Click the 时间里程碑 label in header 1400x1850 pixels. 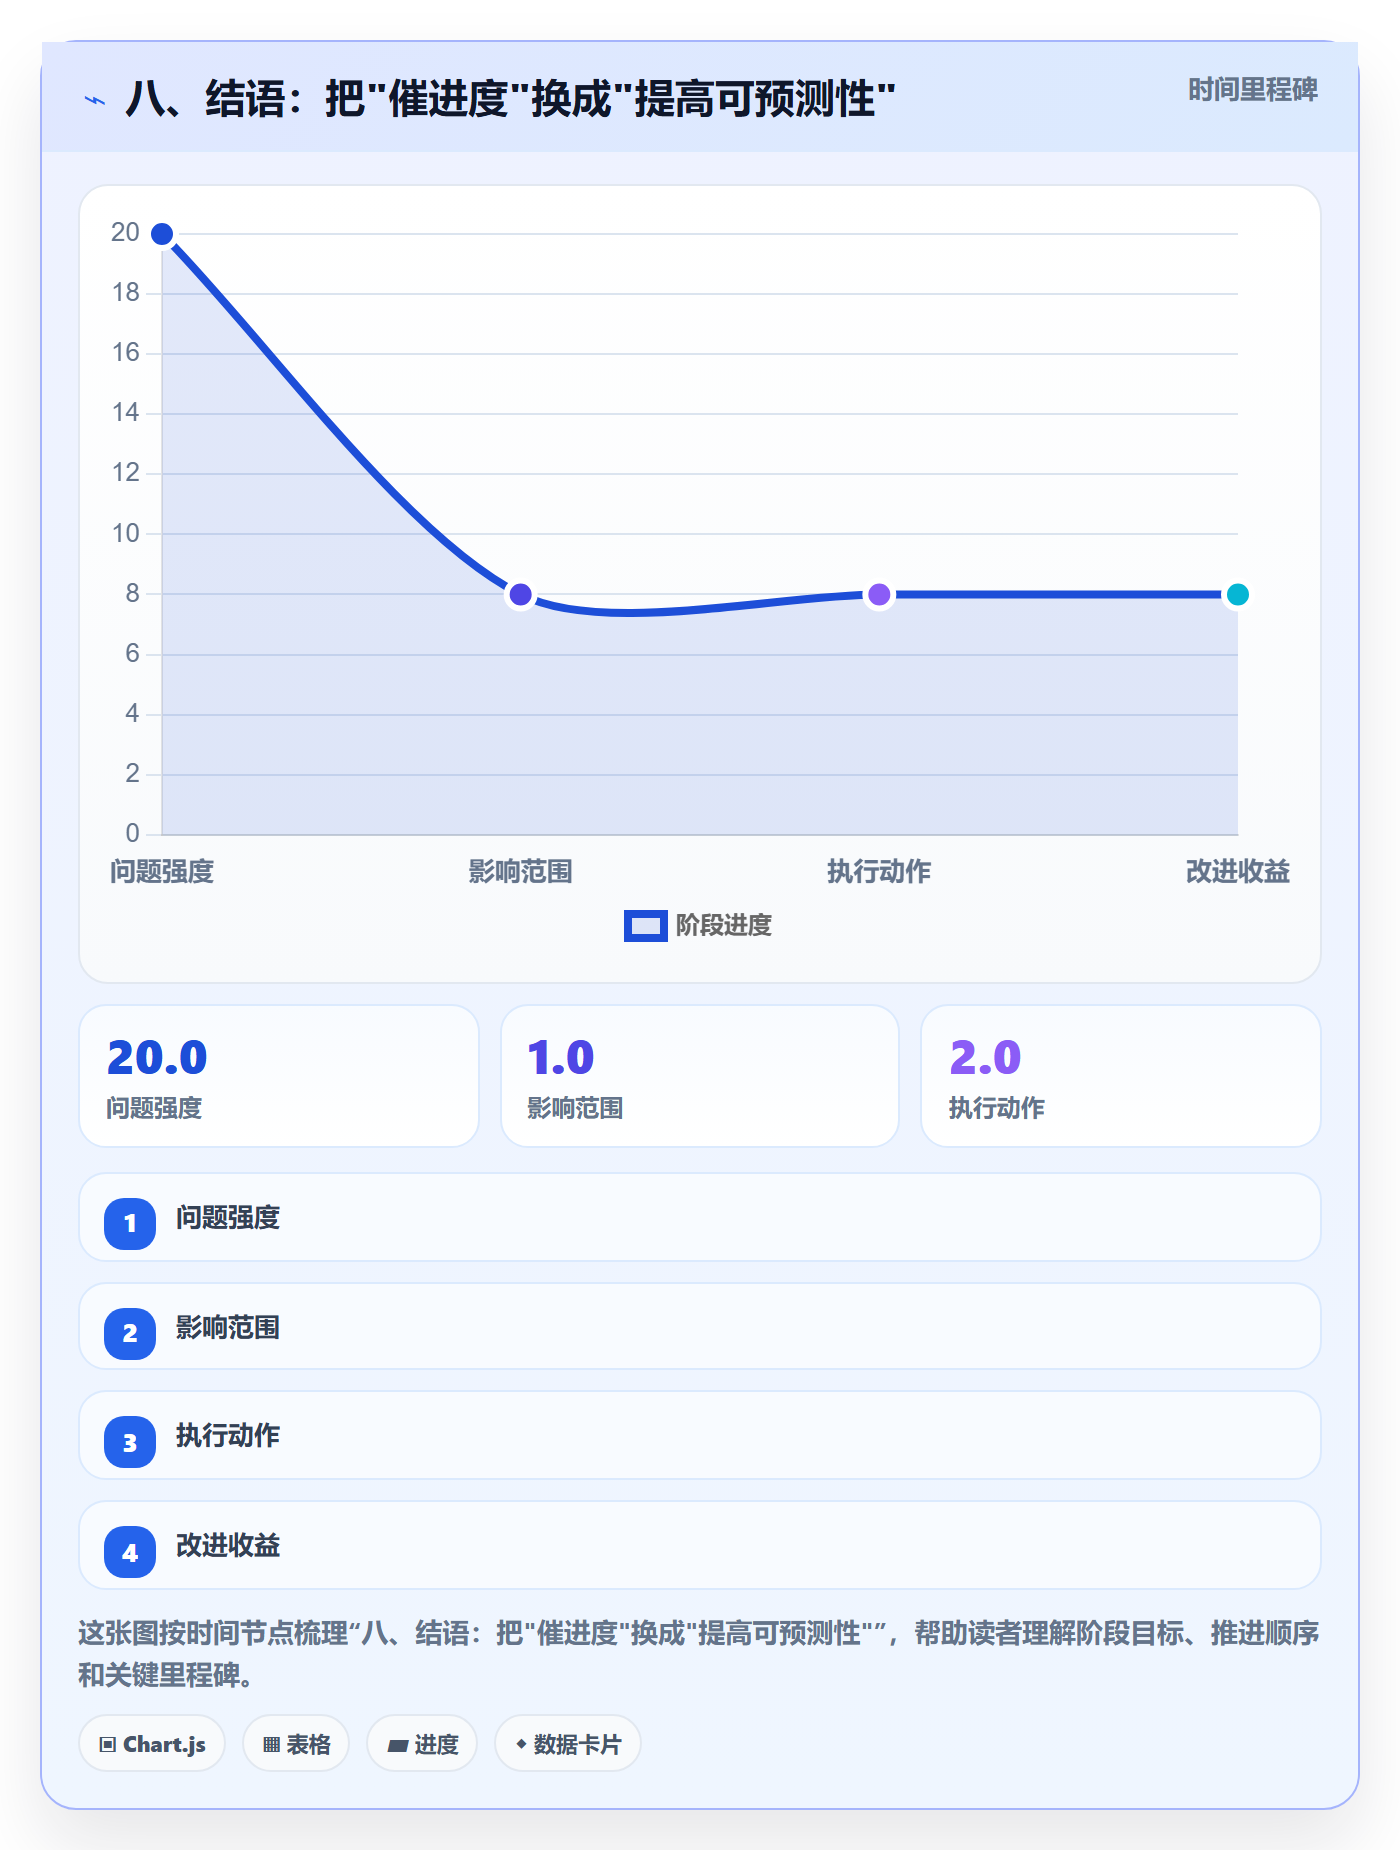click(x=1252, y=90)
